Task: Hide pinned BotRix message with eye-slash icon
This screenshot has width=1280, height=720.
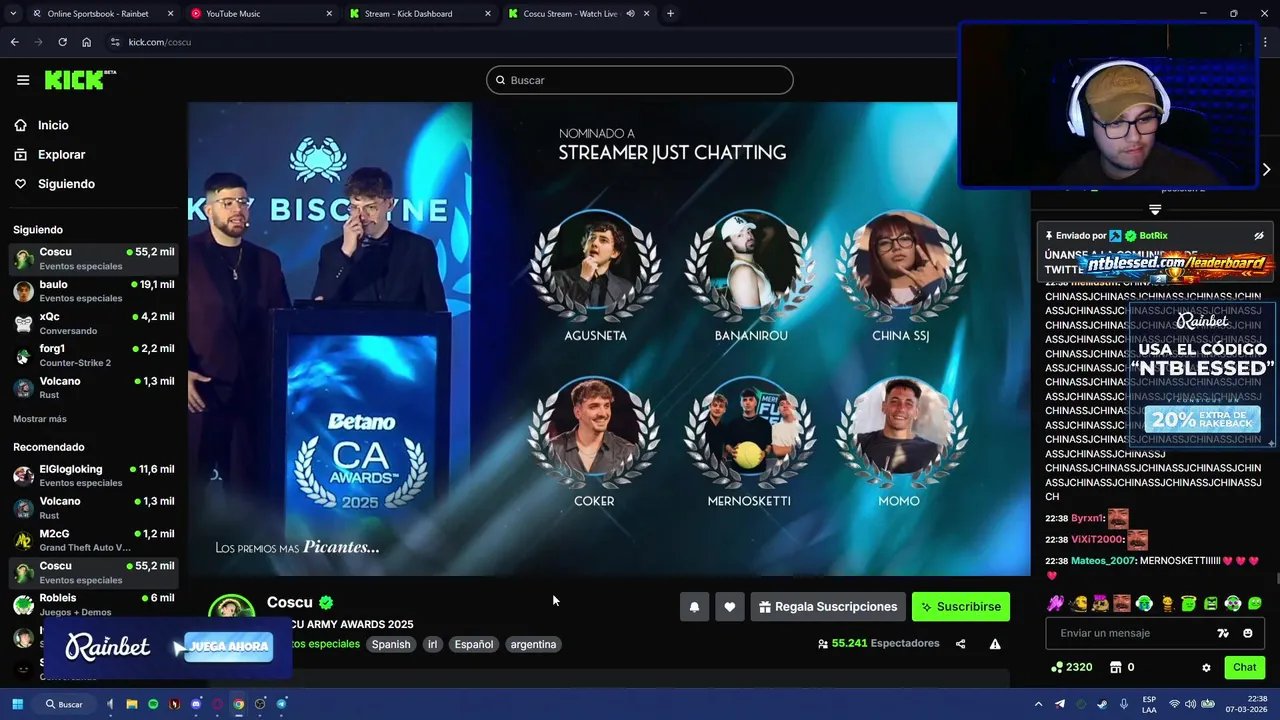Action: pos(1259,236)
